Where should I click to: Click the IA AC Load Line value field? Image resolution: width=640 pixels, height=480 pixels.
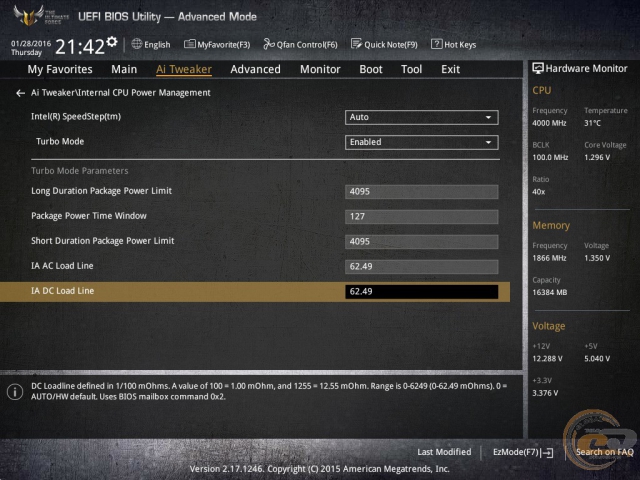coord(422,267)
